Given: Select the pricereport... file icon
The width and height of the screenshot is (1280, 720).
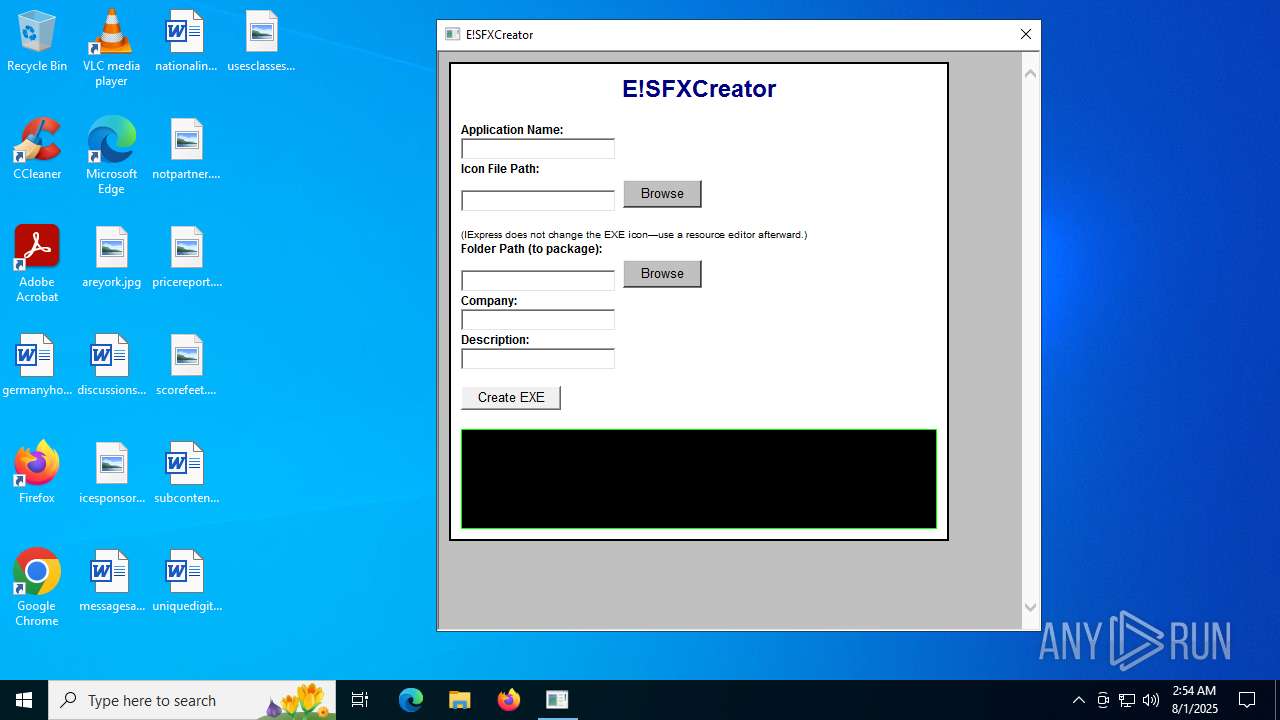Looking at the screenshot, I should pos(186,258).
